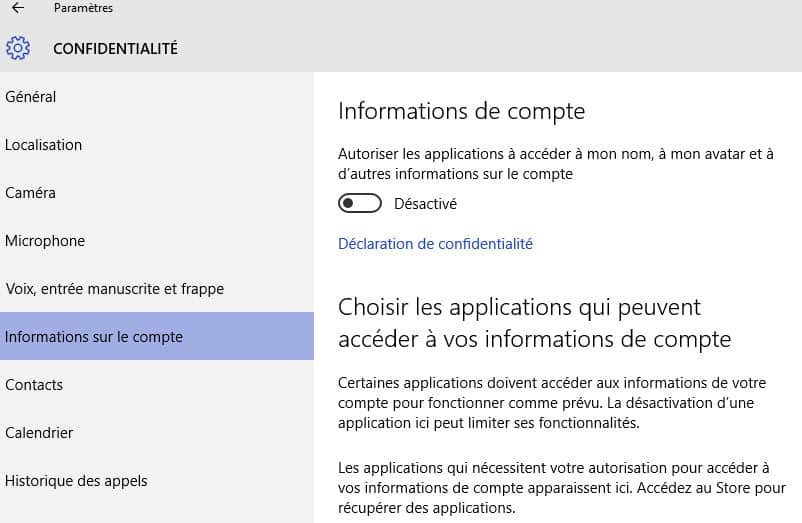
Task: Select Général in the sidebar
Action: [x=157, y=97]
